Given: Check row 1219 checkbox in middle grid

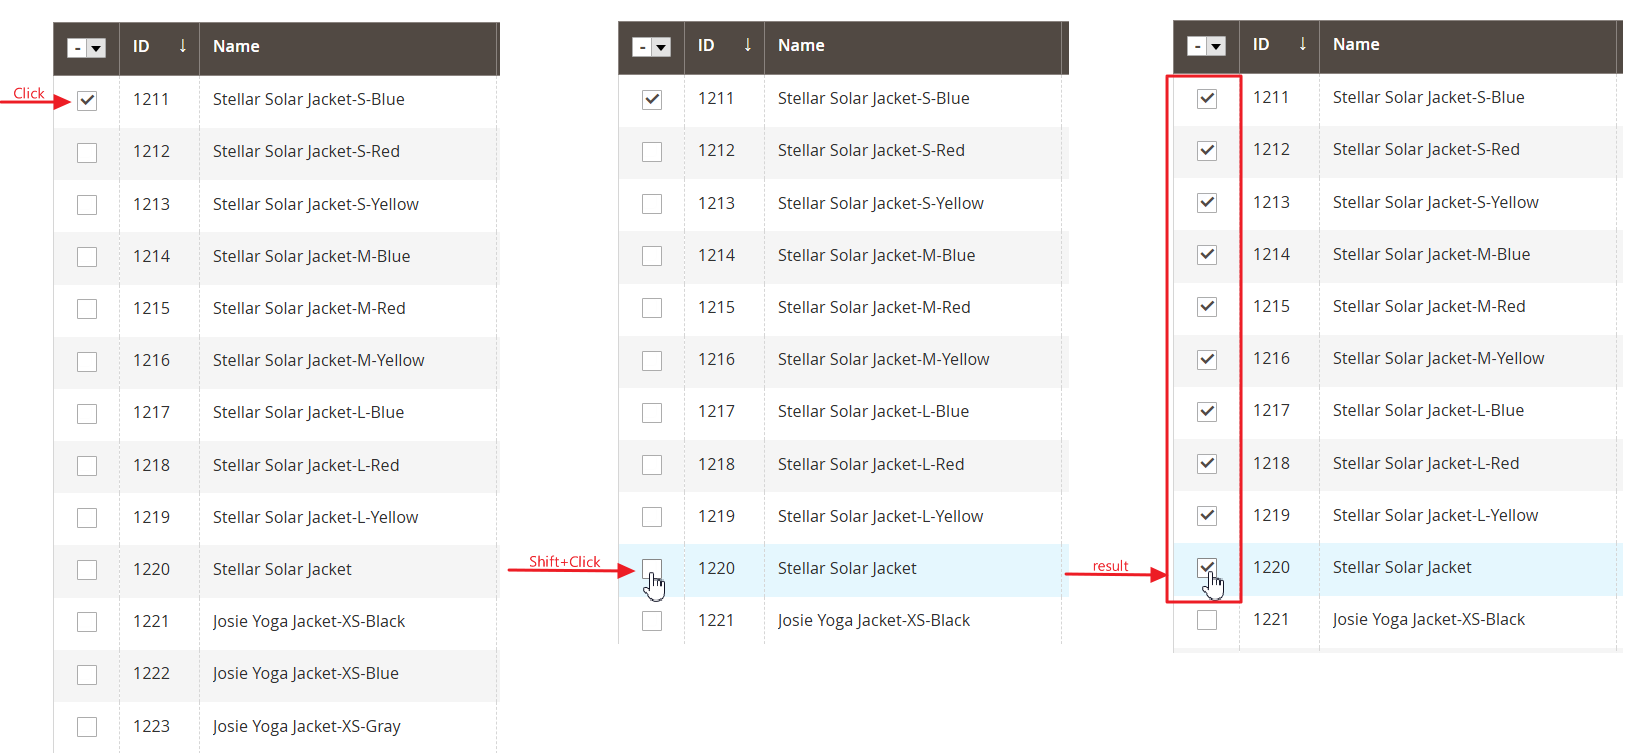Looking at the screenshot, I should click(x=652, y=516).
